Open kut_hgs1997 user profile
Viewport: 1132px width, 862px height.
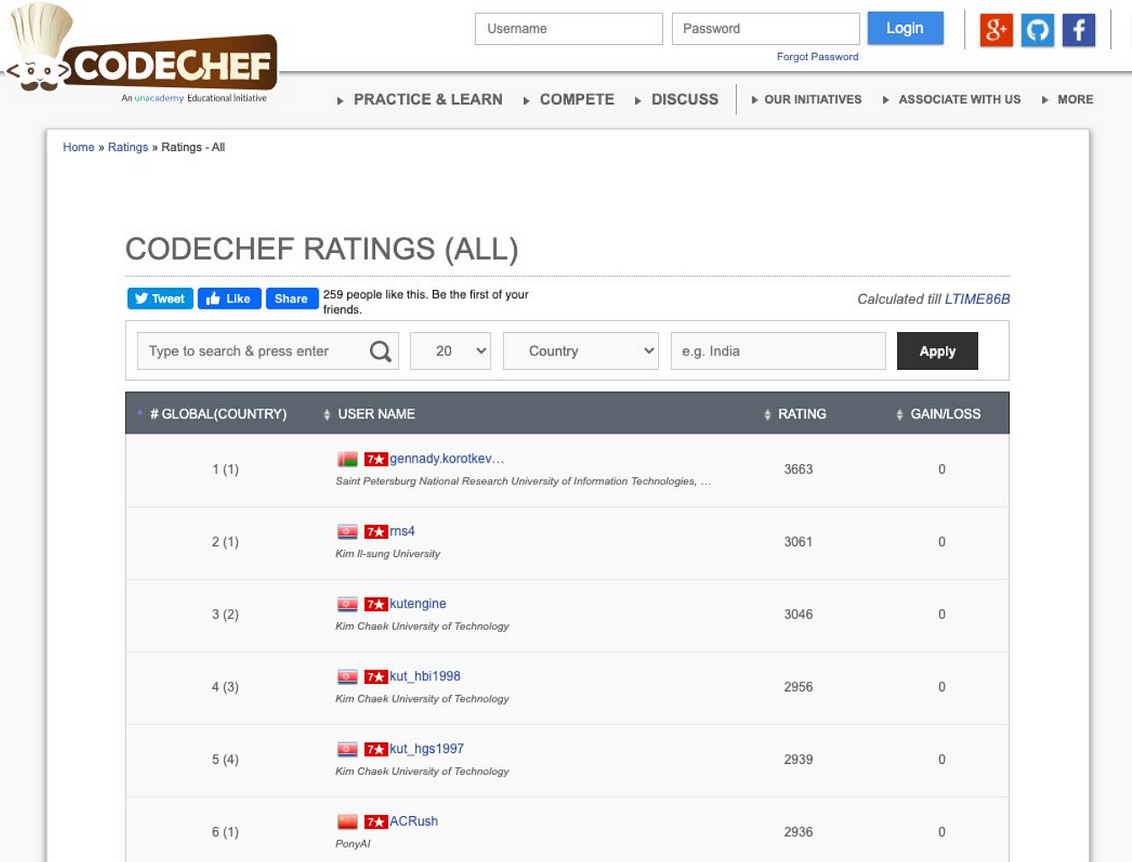[x=427, y=749]
